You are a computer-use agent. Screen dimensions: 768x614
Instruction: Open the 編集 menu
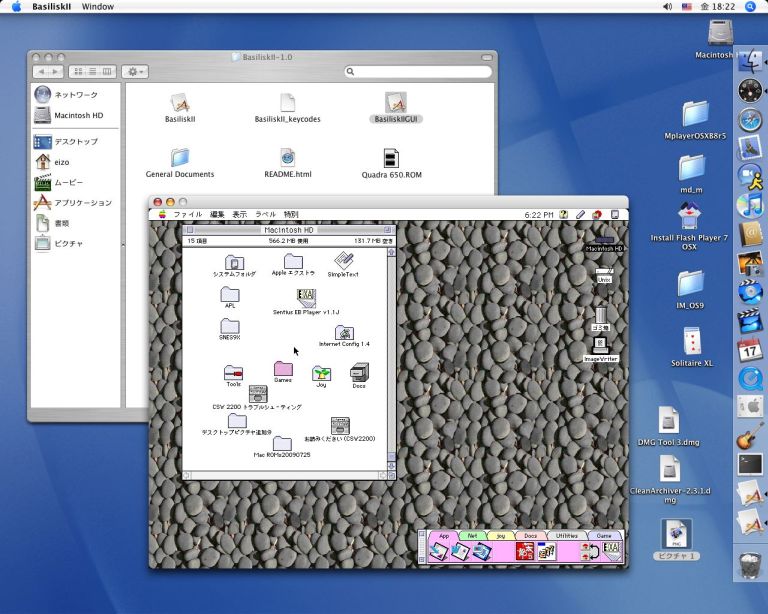tap(217, 214)
